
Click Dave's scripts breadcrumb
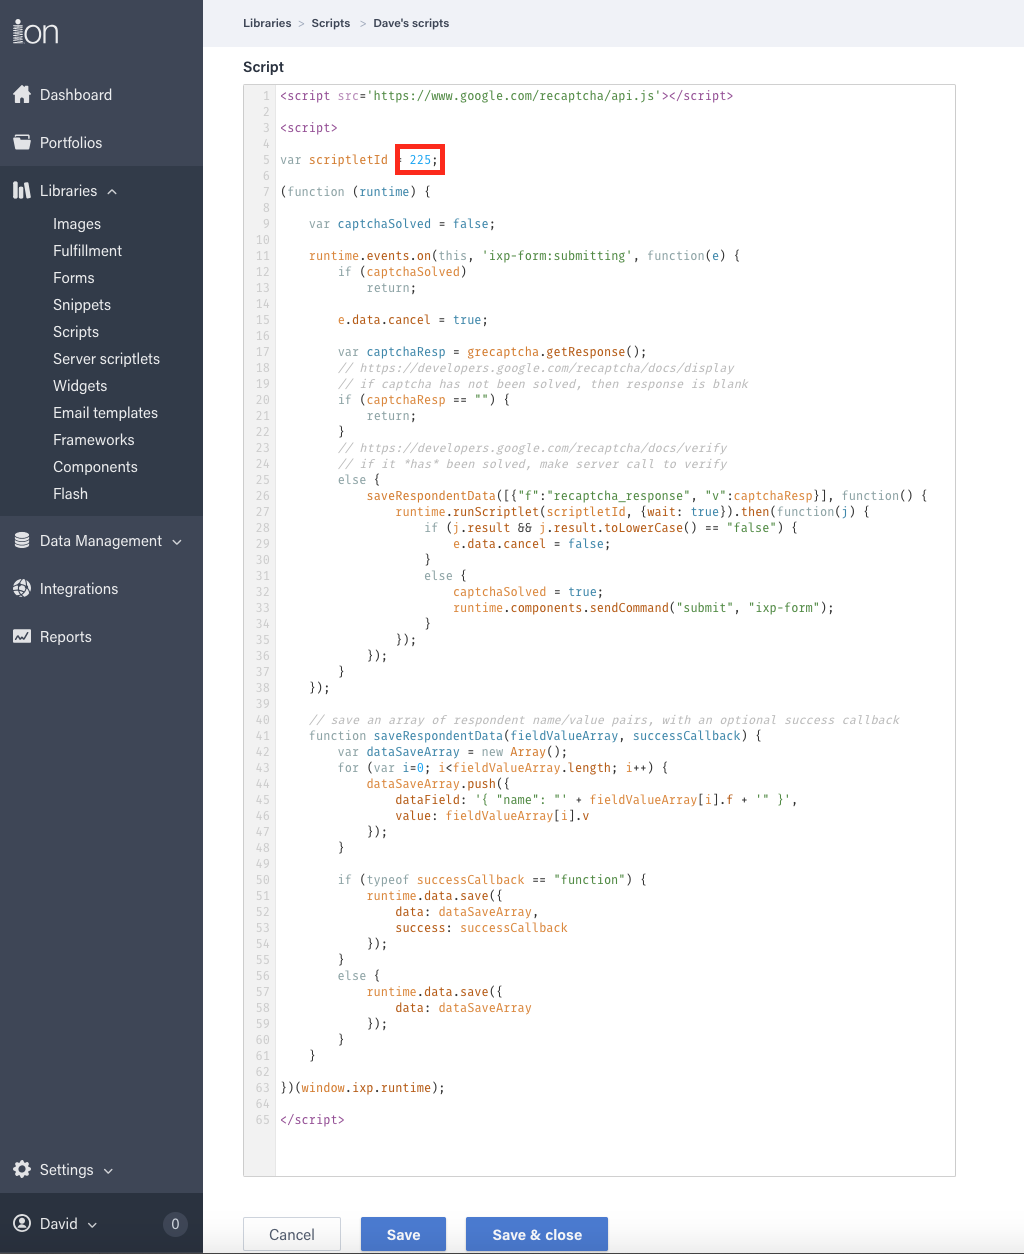click(411, 23)
